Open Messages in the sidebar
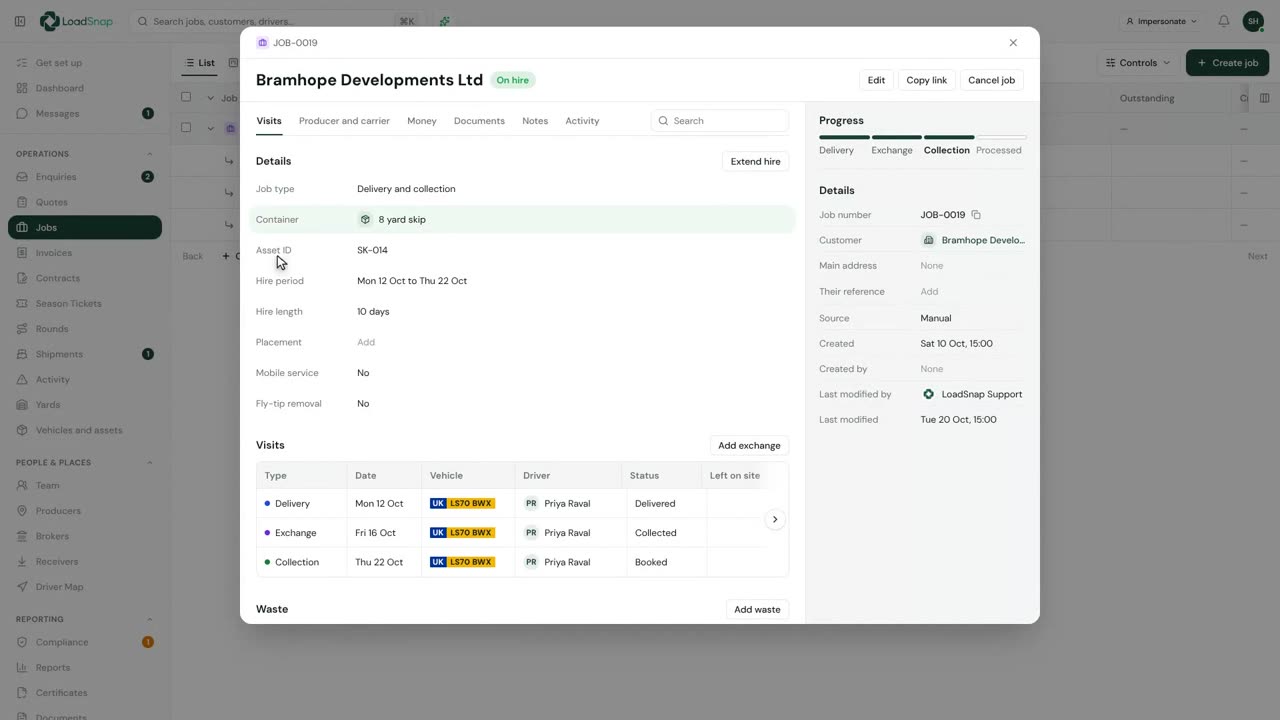The height and width of the screenshot is (720, 1280). pos(85,113)
